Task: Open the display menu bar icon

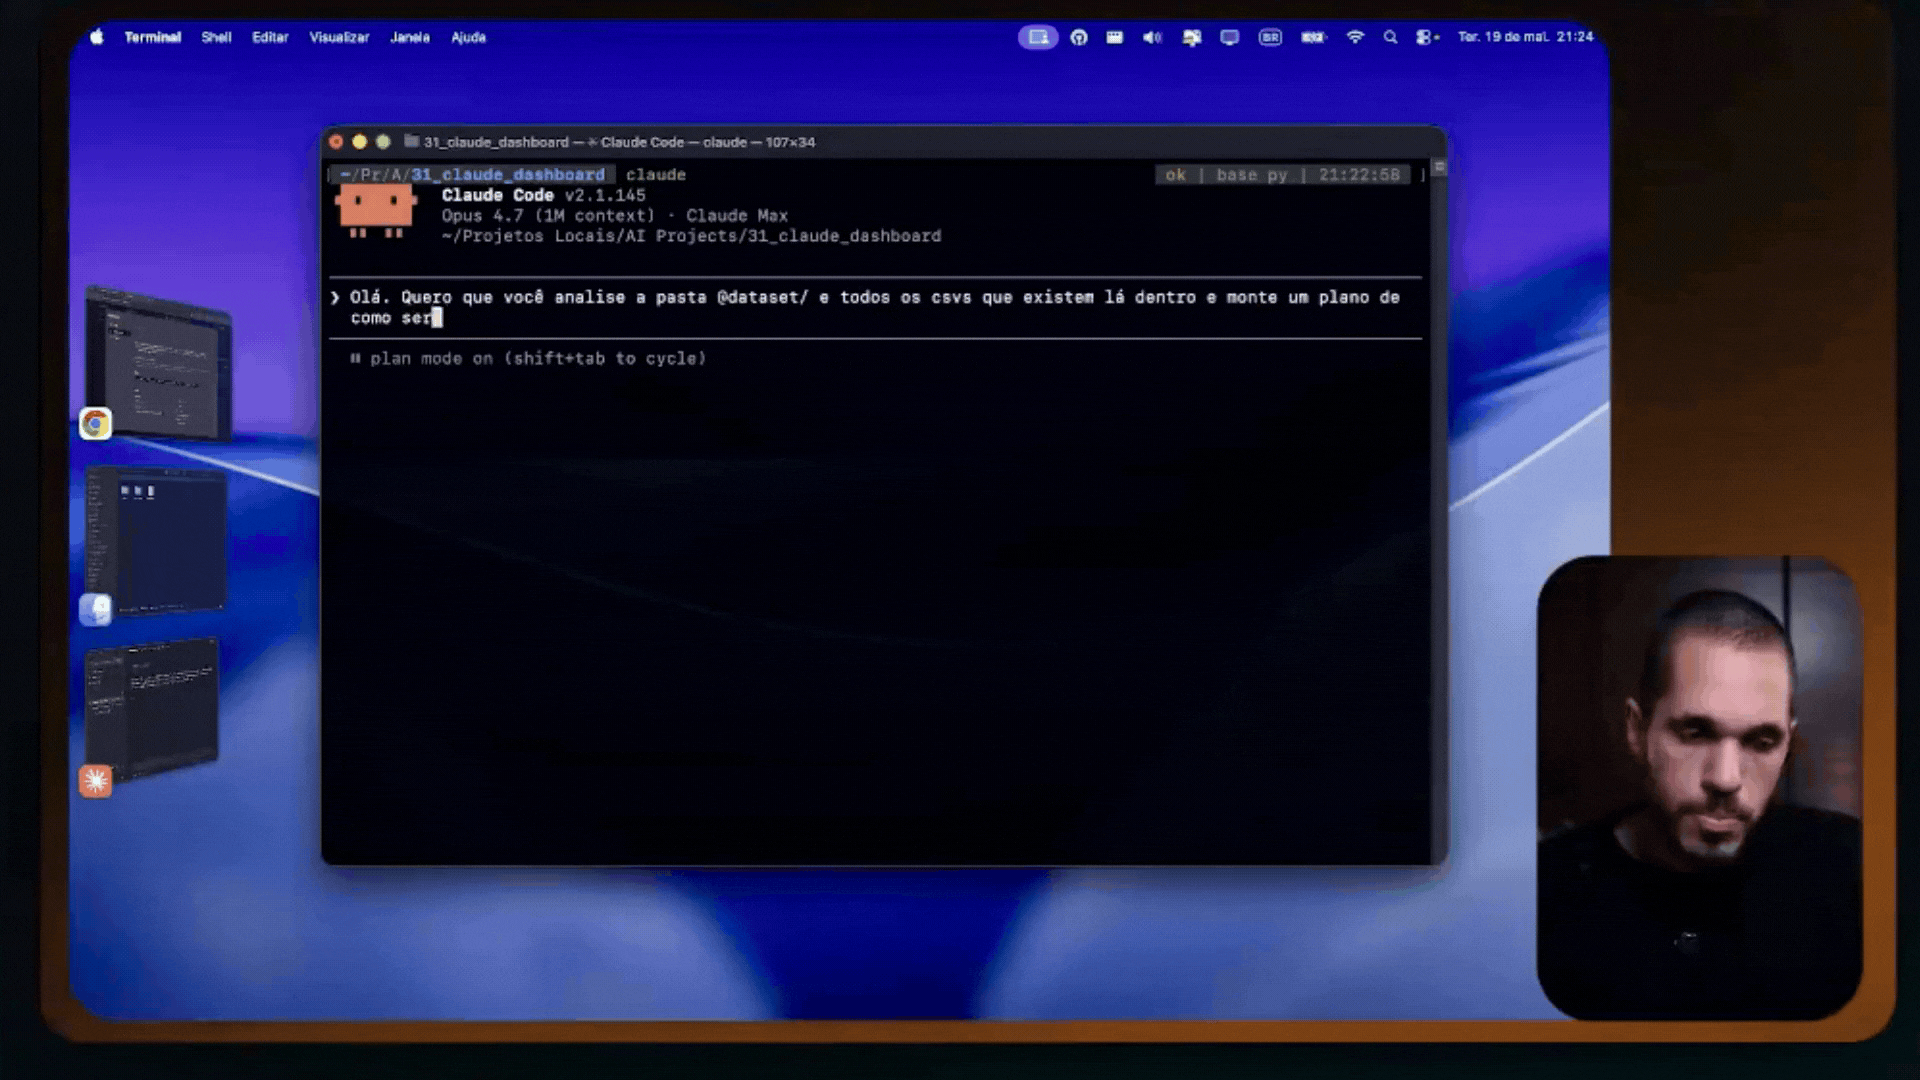Action: pos(1230,37)
